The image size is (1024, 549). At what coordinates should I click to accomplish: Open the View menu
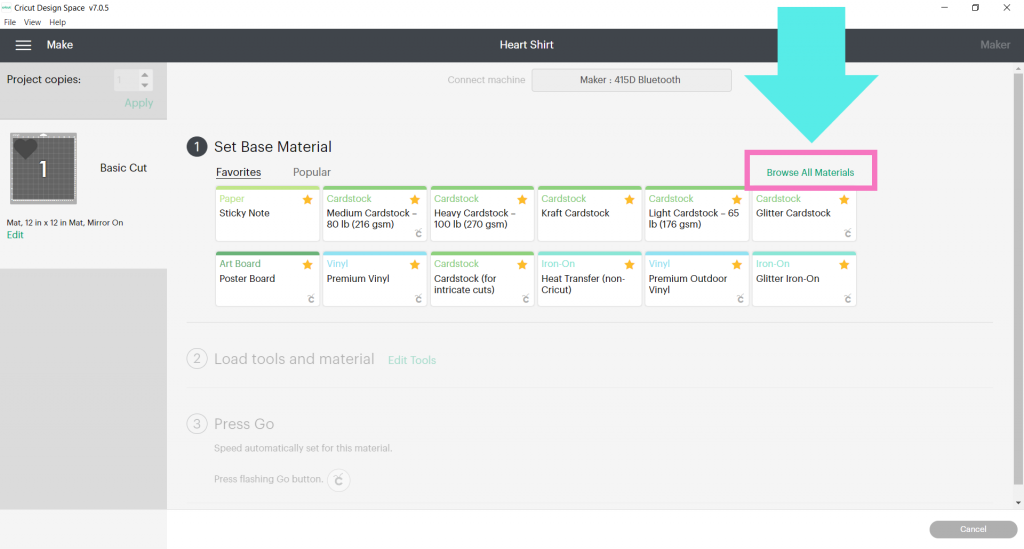32,22
